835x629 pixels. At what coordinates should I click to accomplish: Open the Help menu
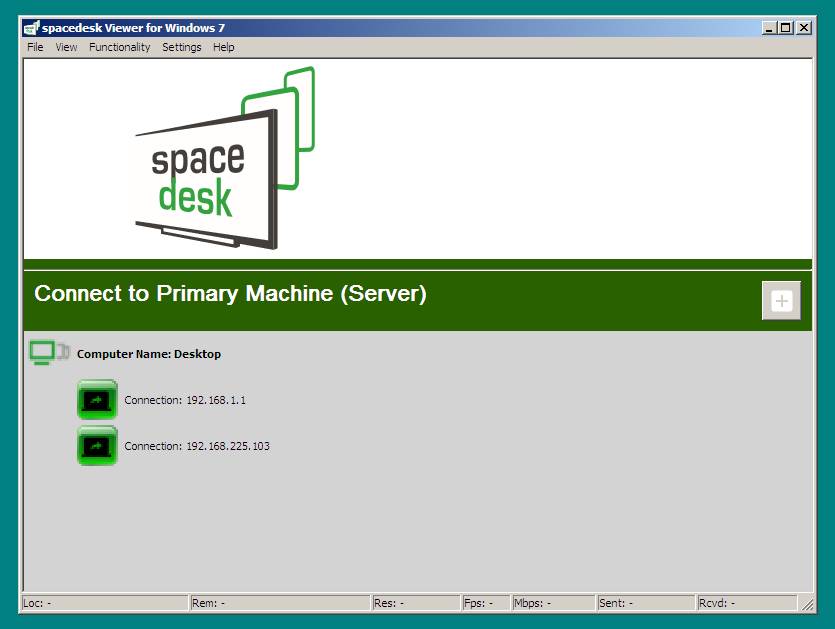click(x=224, y=47)
